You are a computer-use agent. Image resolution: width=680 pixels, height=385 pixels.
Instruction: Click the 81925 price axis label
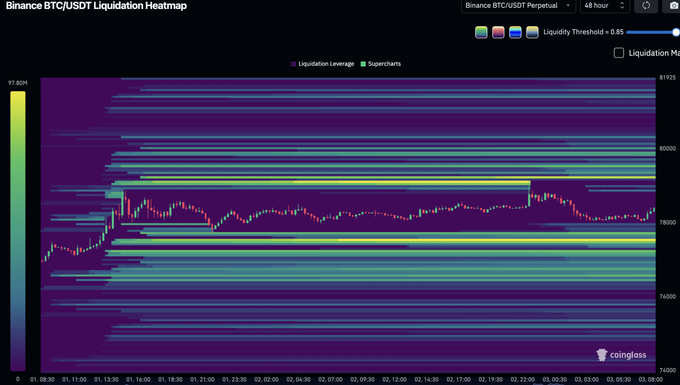tap(667, 78)
